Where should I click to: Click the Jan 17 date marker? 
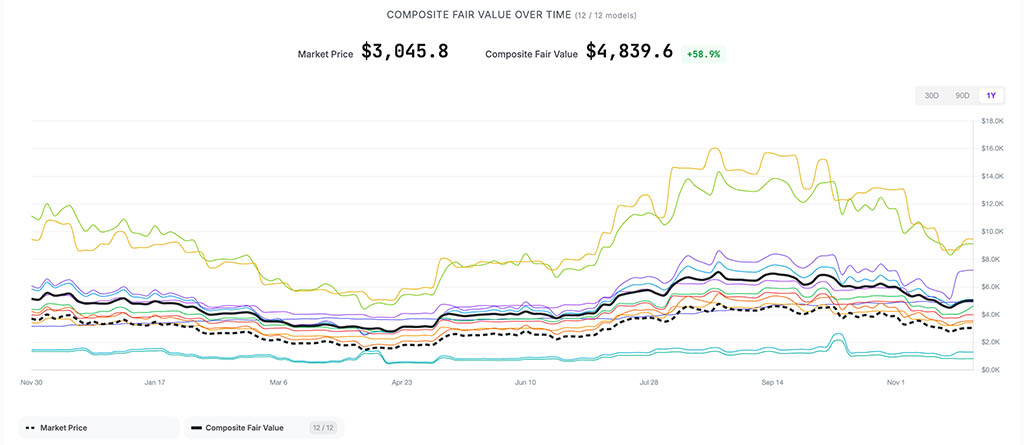(154, 382)
